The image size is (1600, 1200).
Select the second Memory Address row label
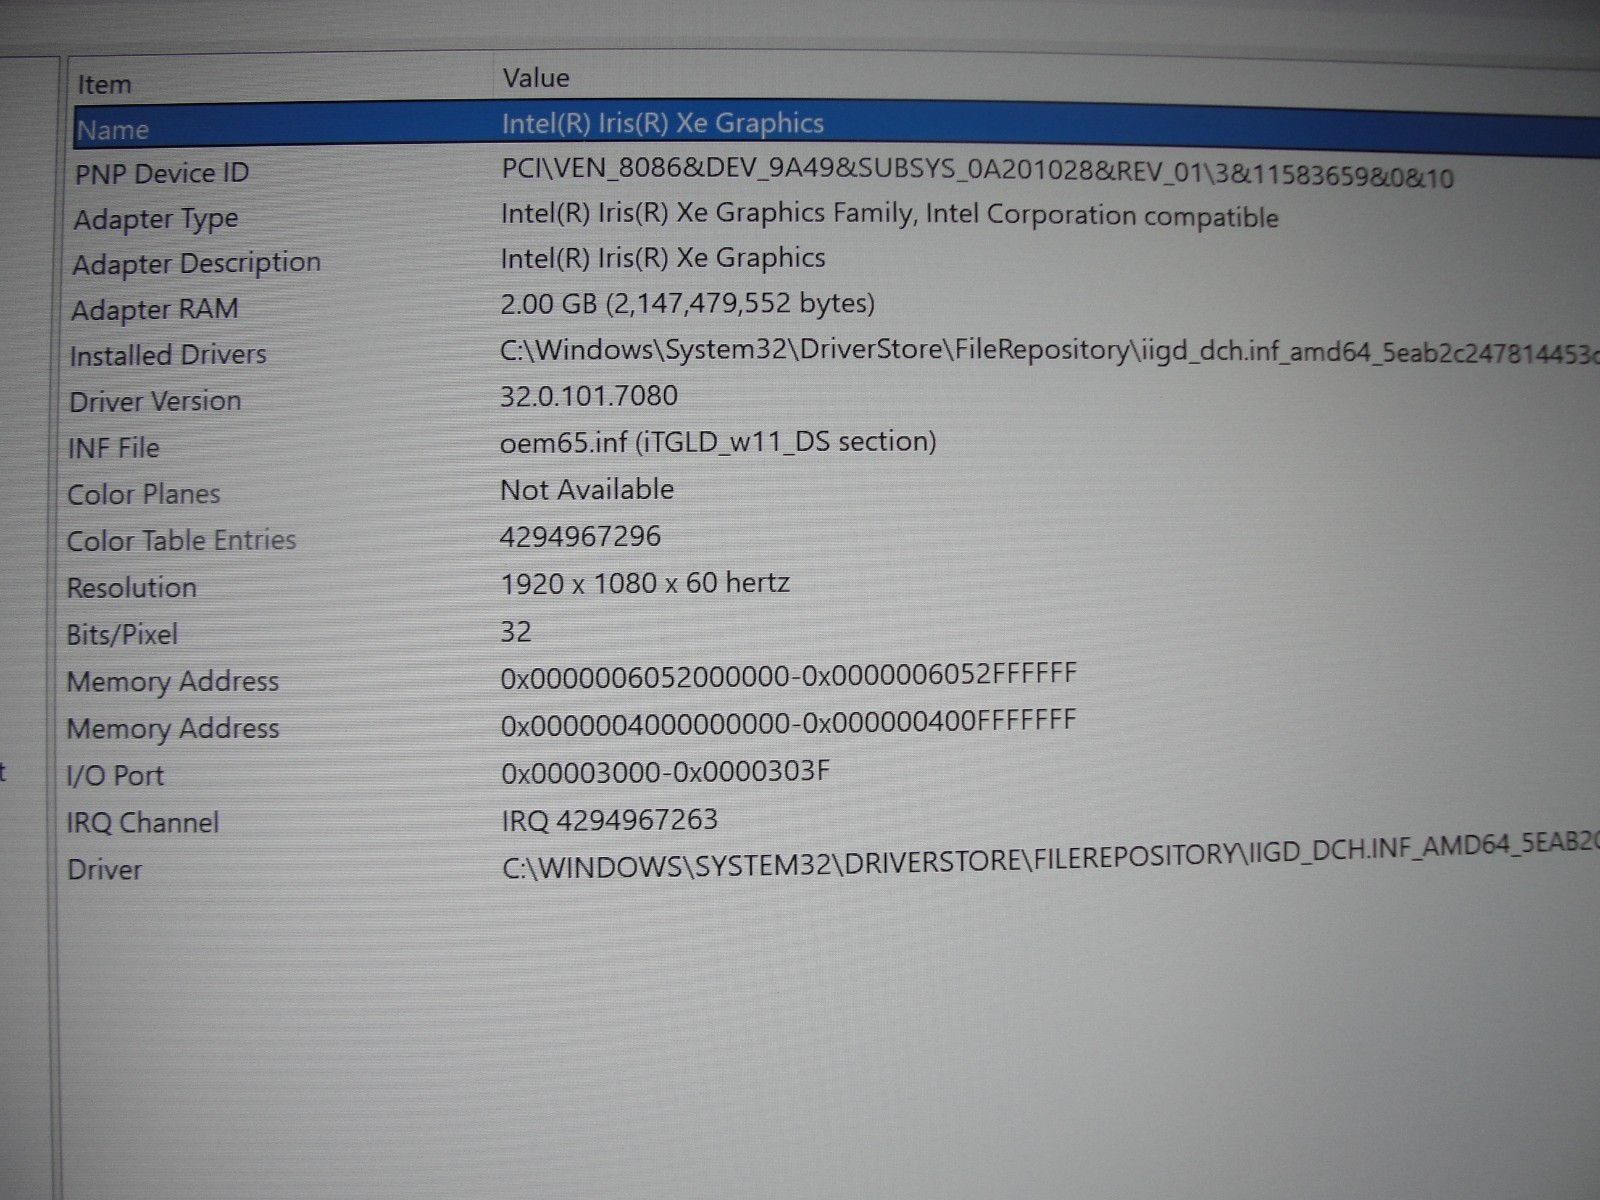(x=172, y=729)
